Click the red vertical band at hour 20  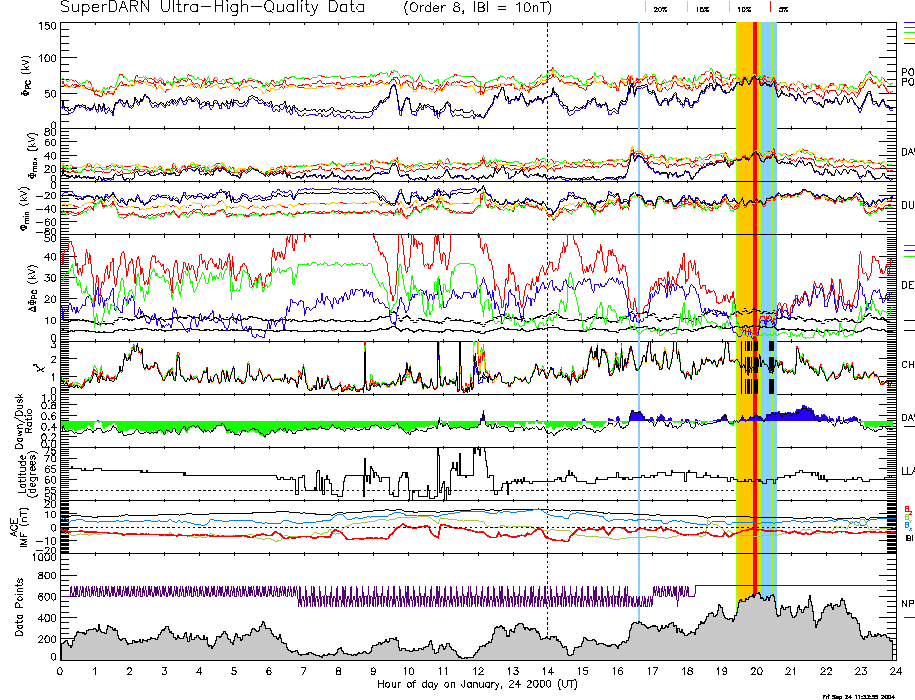pyautogui.click(x=755, y=309)
